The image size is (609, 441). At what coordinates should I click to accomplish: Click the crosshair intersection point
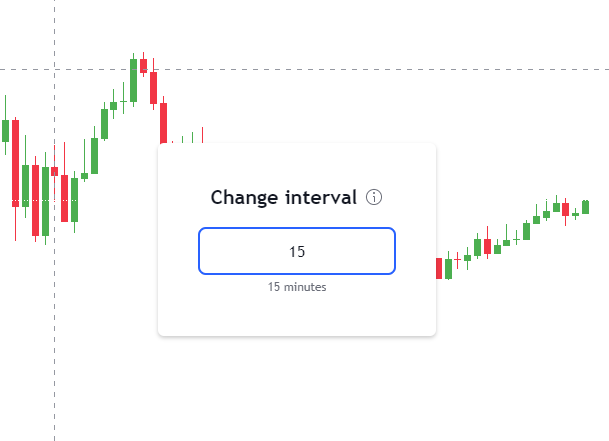click(x=54, y=69)
